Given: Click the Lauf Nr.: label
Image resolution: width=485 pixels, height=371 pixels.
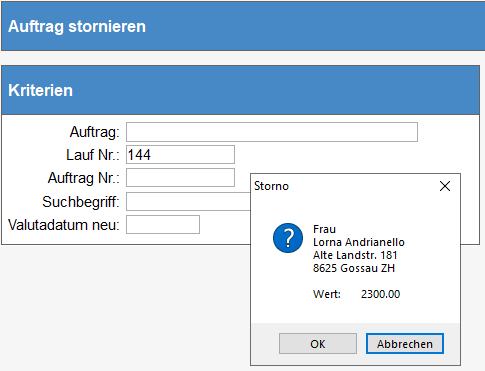Looking at the screenshot, I should click(x=93, y=155).
